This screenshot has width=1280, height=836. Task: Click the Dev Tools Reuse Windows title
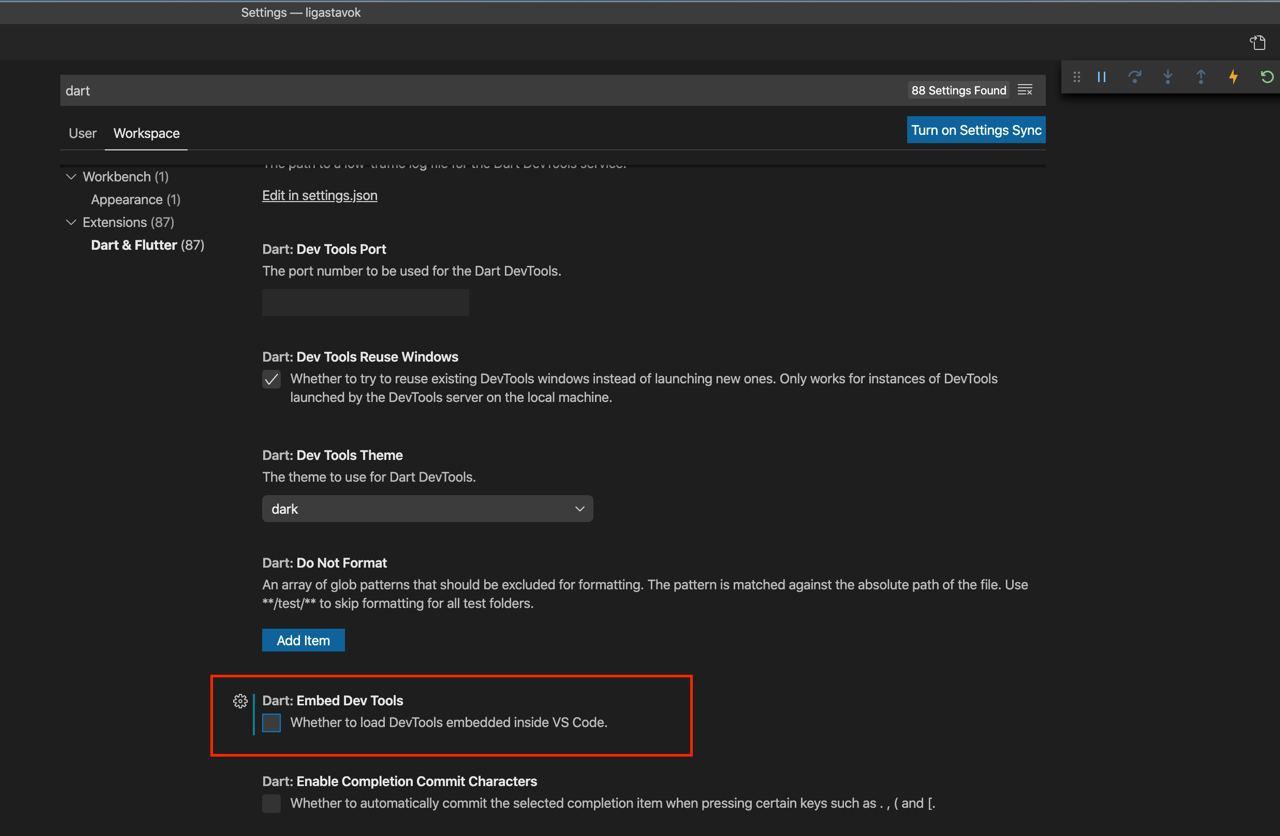[360, 357]
